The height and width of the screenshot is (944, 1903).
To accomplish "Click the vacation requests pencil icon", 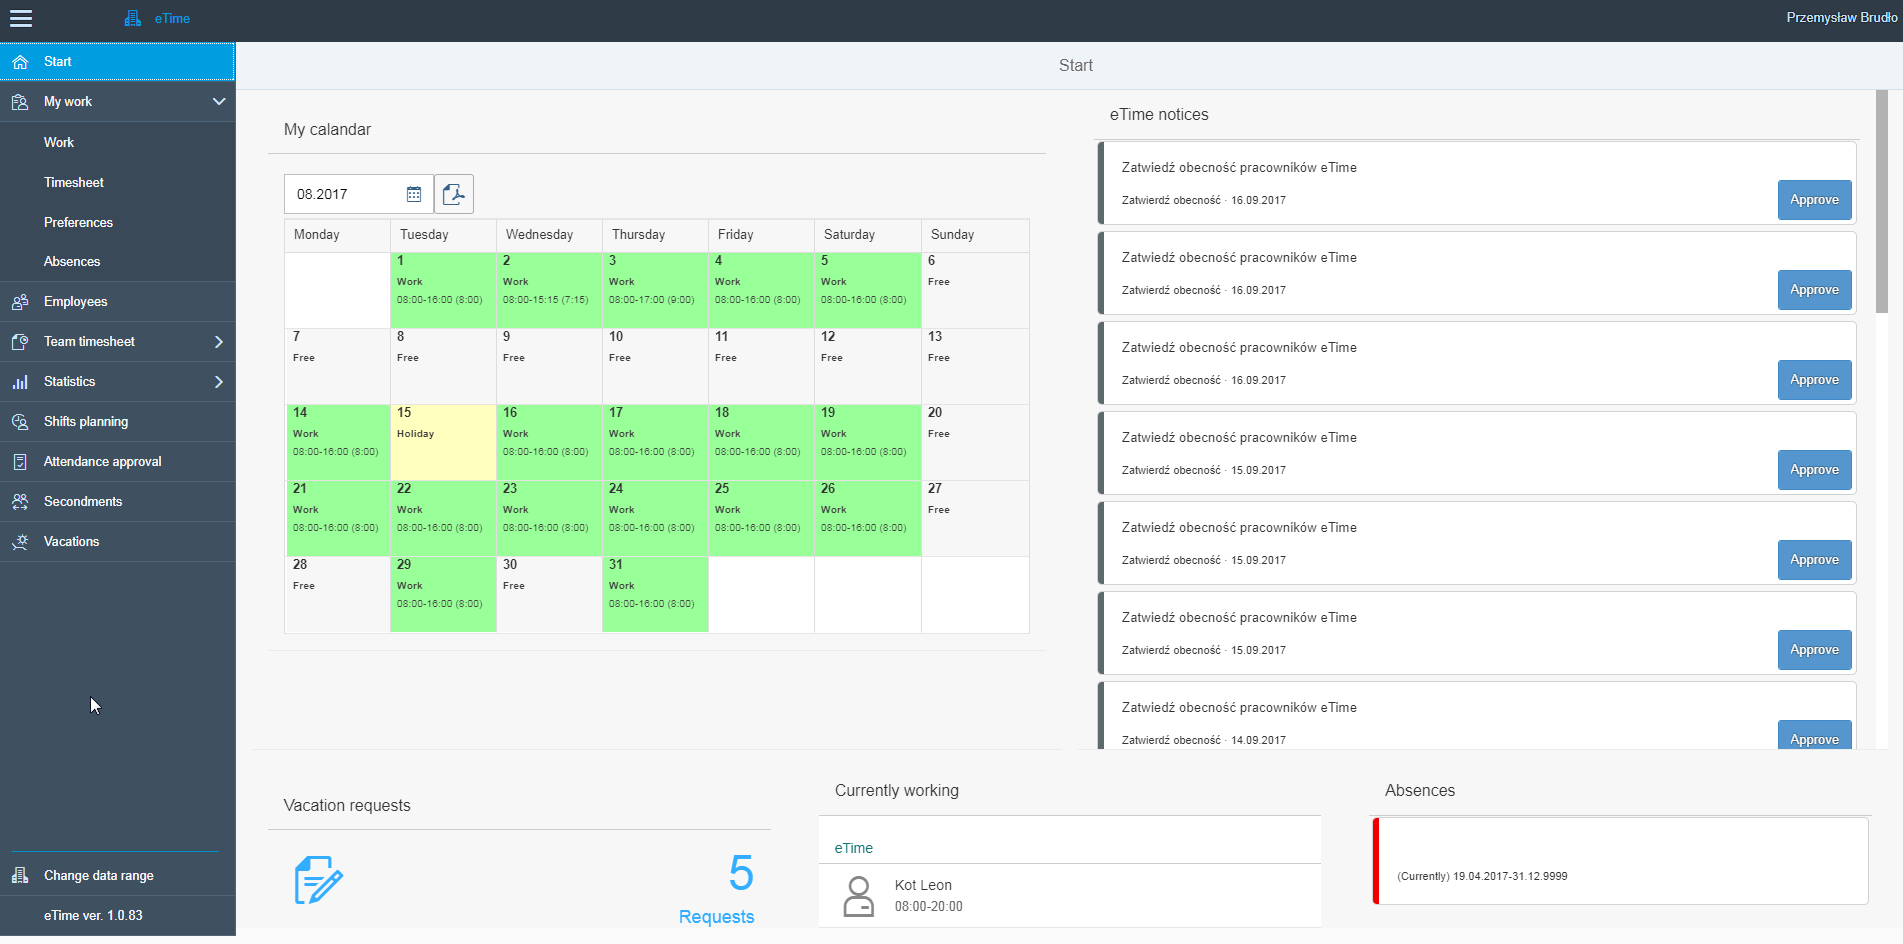I will (x=318, y=879).
